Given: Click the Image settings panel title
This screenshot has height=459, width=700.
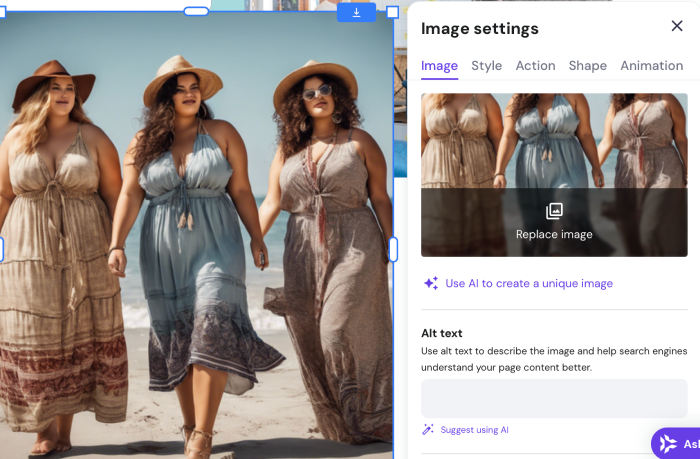Looking at the screenshot, I should 479,29.
